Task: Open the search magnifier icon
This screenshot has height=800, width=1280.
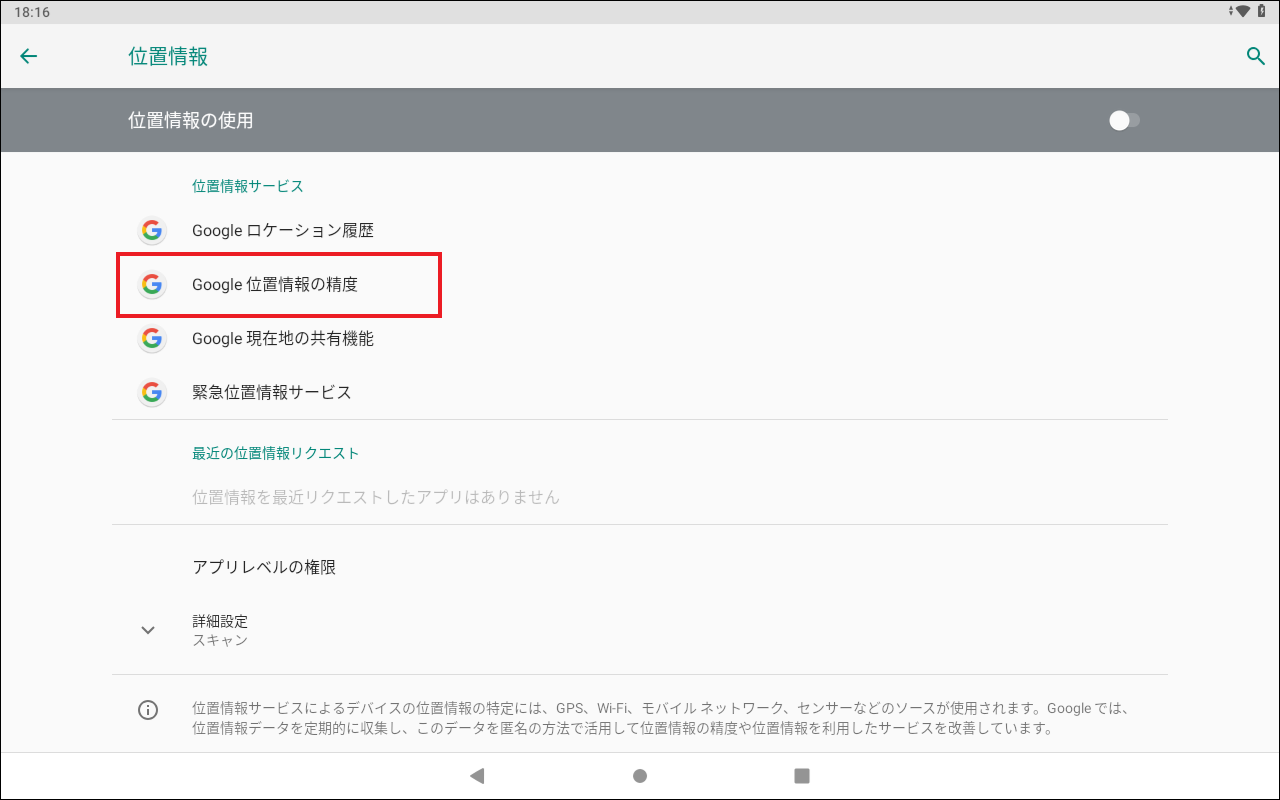Action: (x=1255, y=56)
